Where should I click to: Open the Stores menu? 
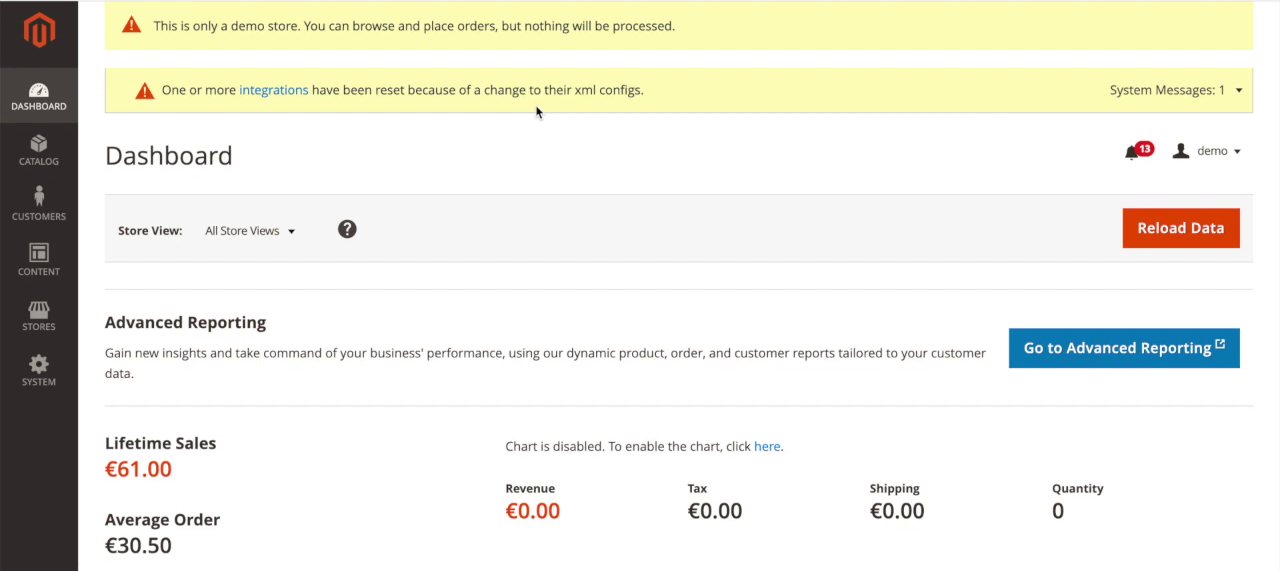pyautogui.click(x=39, y=316)
